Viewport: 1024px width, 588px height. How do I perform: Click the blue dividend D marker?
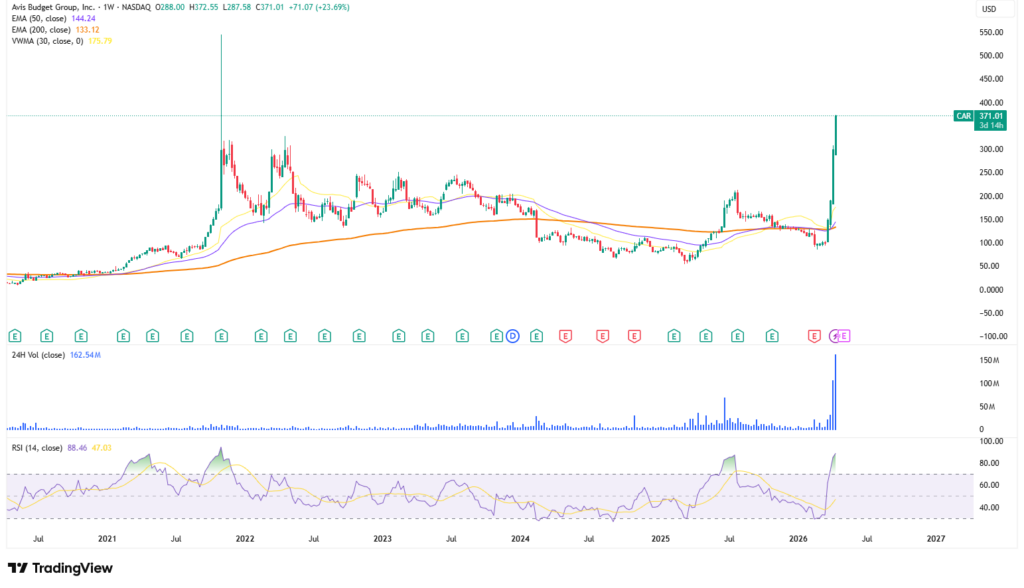(x=513, y=335)
